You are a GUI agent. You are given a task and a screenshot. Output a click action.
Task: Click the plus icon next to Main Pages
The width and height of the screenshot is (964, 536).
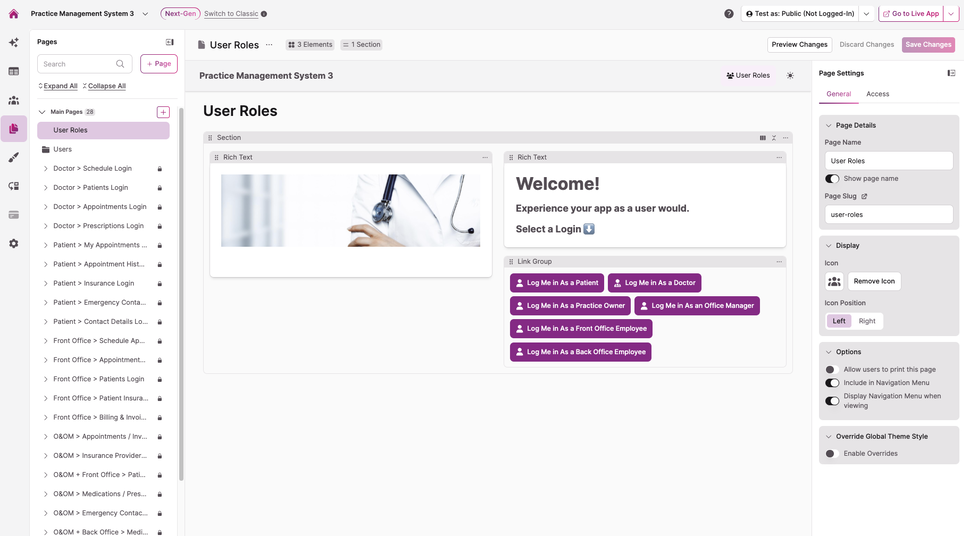163,112
